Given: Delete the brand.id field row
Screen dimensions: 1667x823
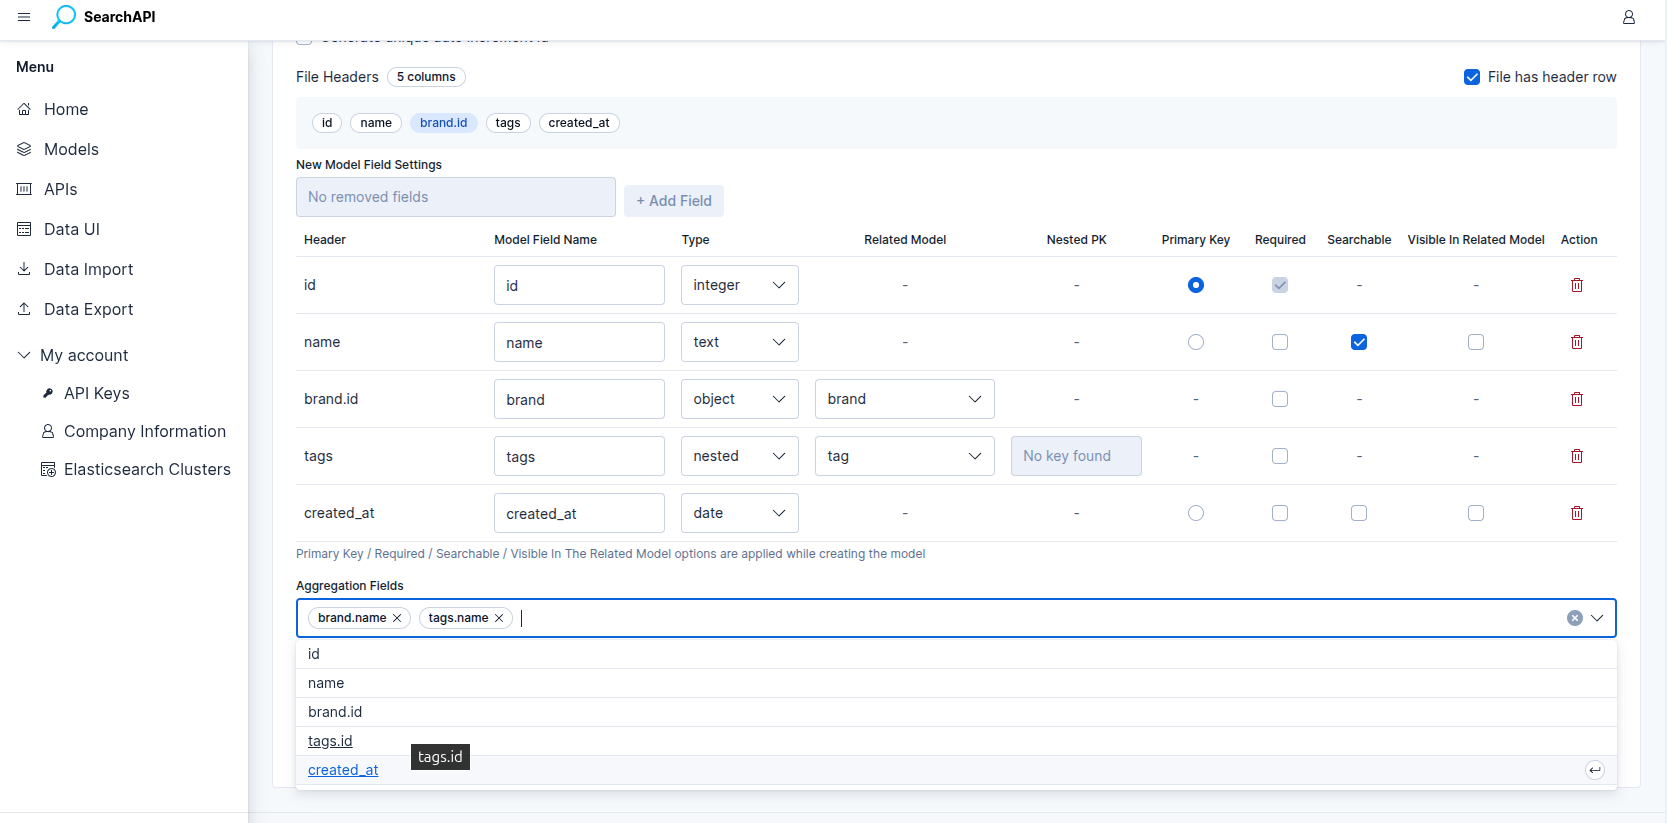Looking at the screenshot, I should click(x=1577, y=399).
